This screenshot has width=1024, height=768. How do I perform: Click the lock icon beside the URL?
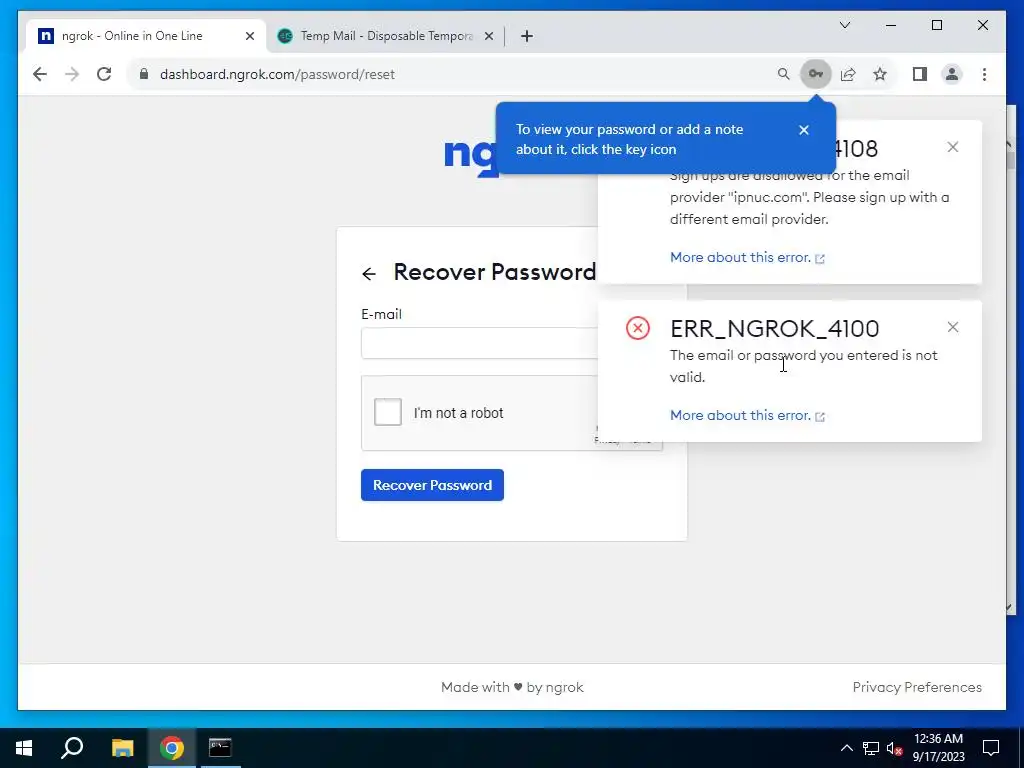click(x=144, y=74)
